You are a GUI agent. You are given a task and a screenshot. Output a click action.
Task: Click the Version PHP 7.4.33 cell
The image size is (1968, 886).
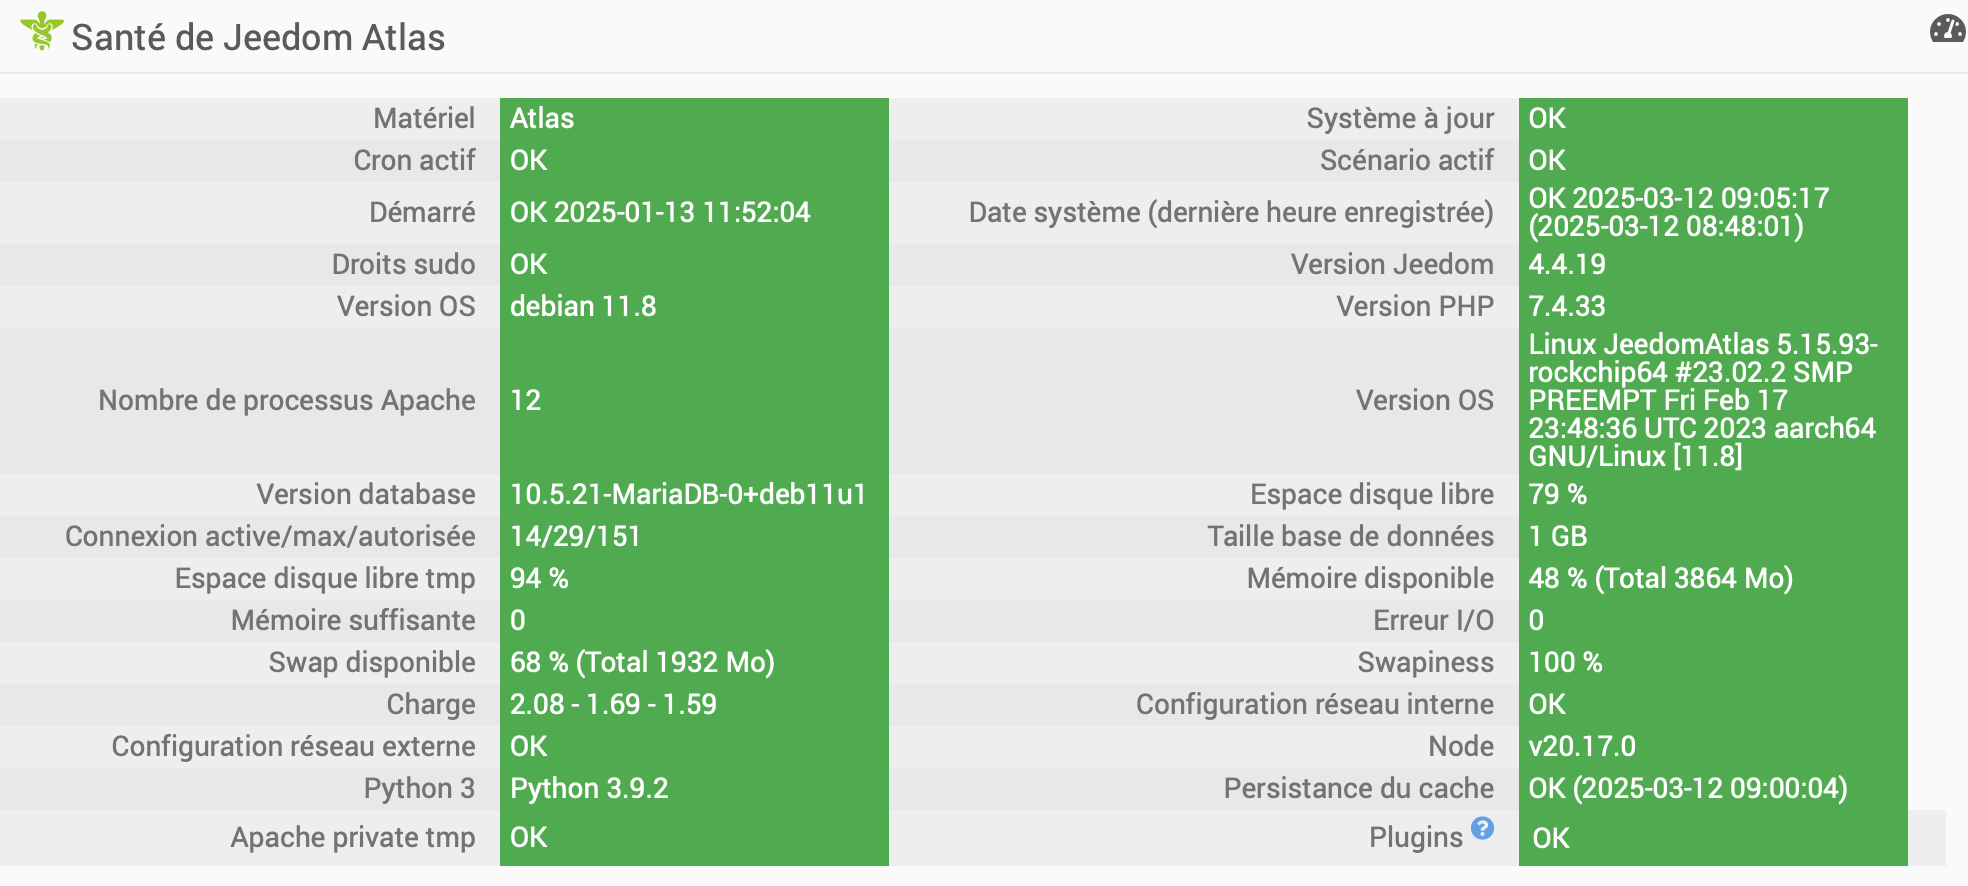point(1713,306)
